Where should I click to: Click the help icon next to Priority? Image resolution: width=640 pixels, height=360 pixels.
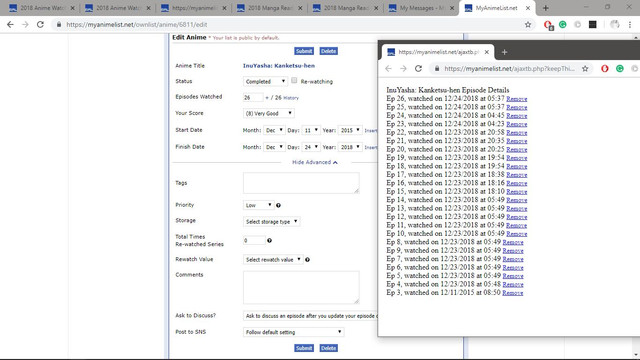(x=278, y=205)
